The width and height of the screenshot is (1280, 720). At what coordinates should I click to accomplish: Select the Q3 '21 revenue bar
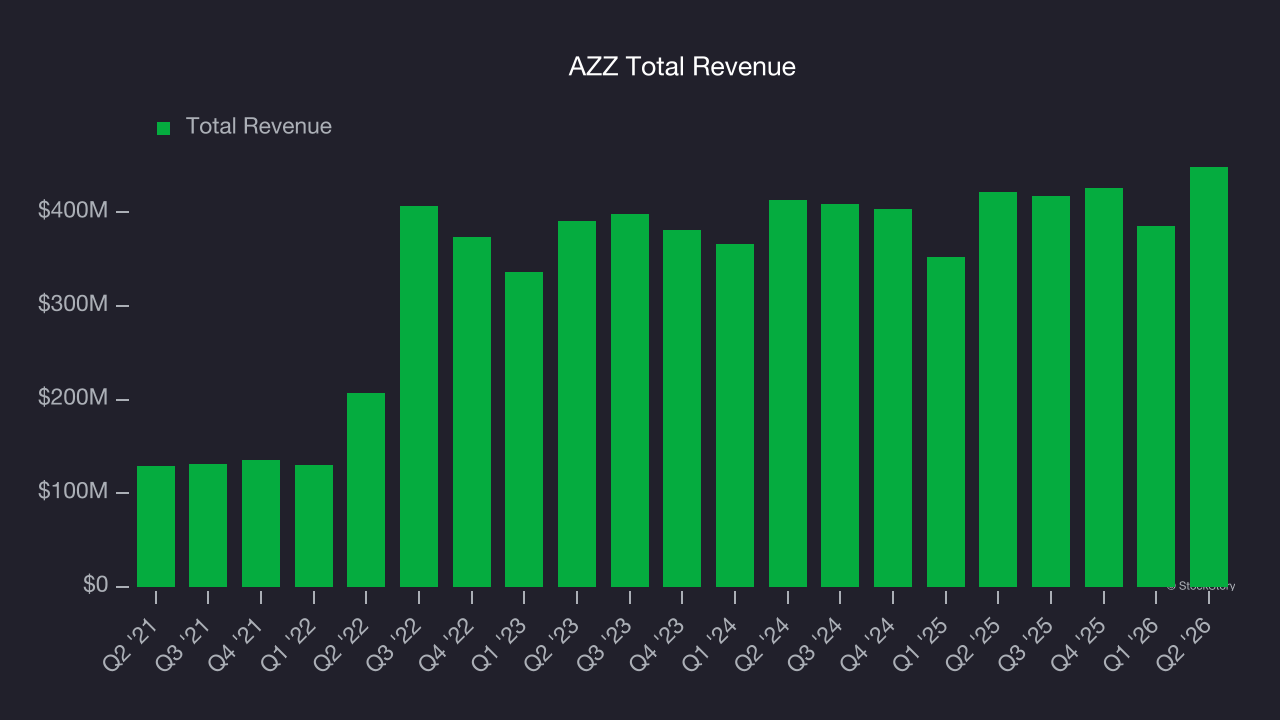click(x=208, y=525)
